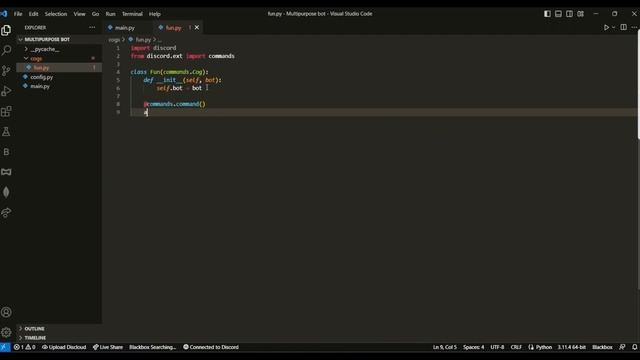
Task: Click Blackbox Searching status item
Action: pyautogui.click(x=152, y=347)
